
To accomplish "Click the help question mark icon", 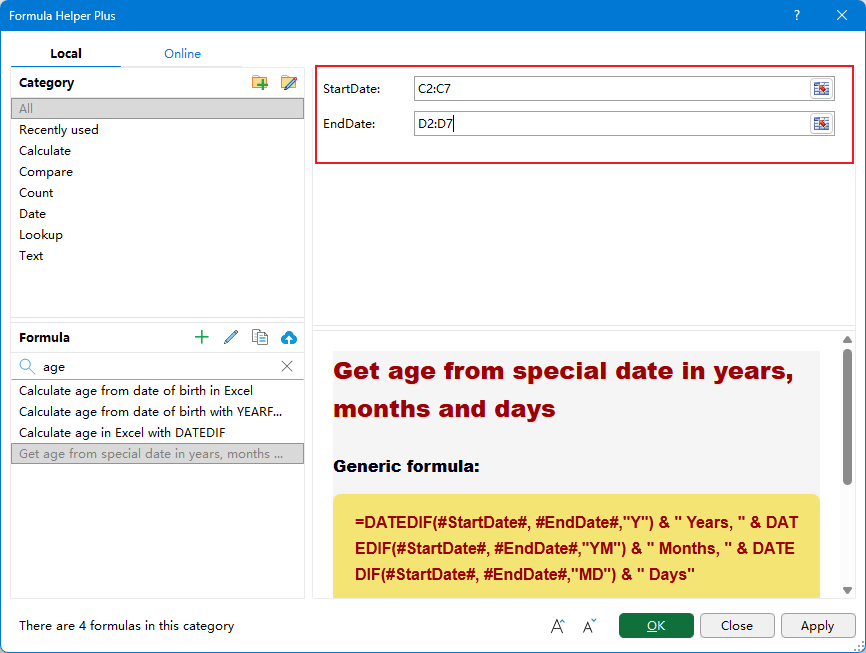I will click(796, 15).
